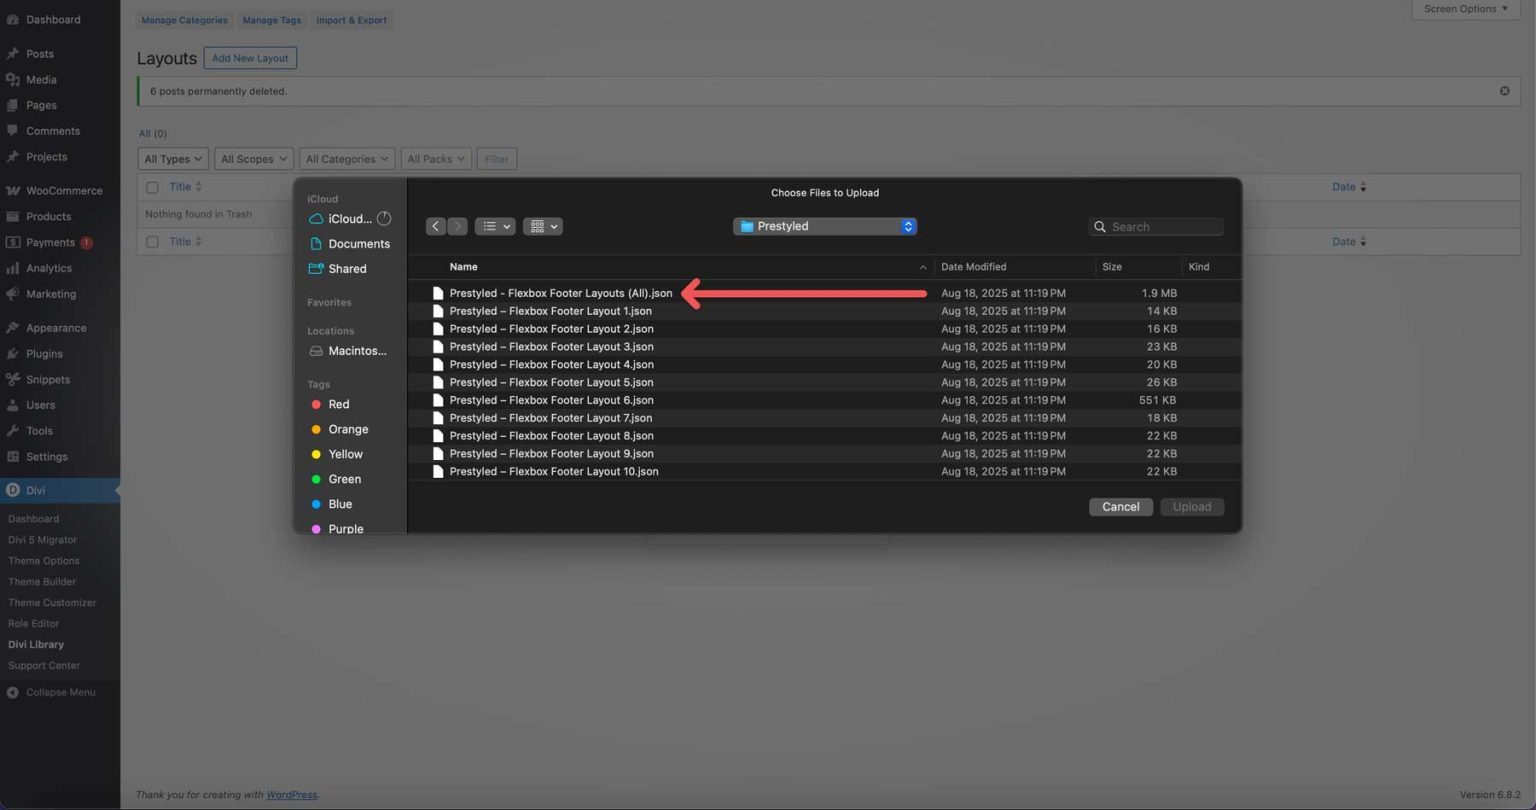Click the back navigation arrow in file dialog
This screenshot has height=810, width=1536.
[x=435, y=227]
